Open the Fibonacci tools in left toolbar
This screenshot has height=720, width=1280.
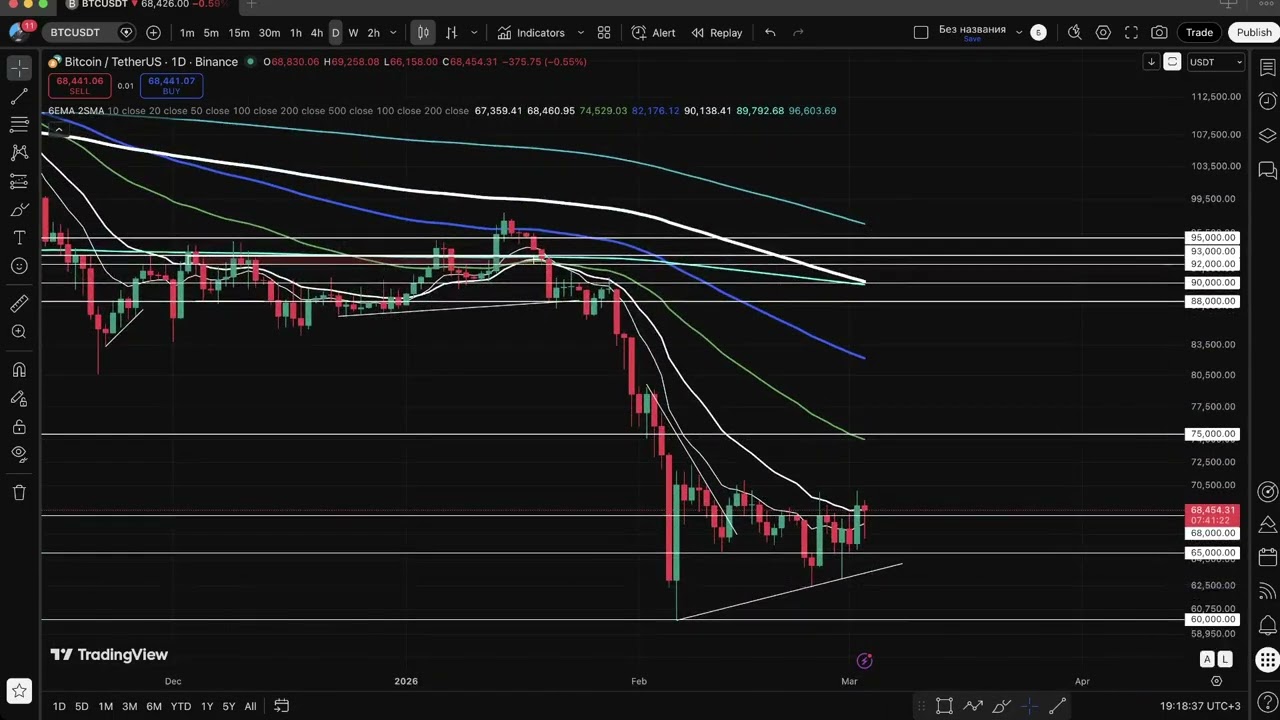pyautogui.click(x=19, y=125)
